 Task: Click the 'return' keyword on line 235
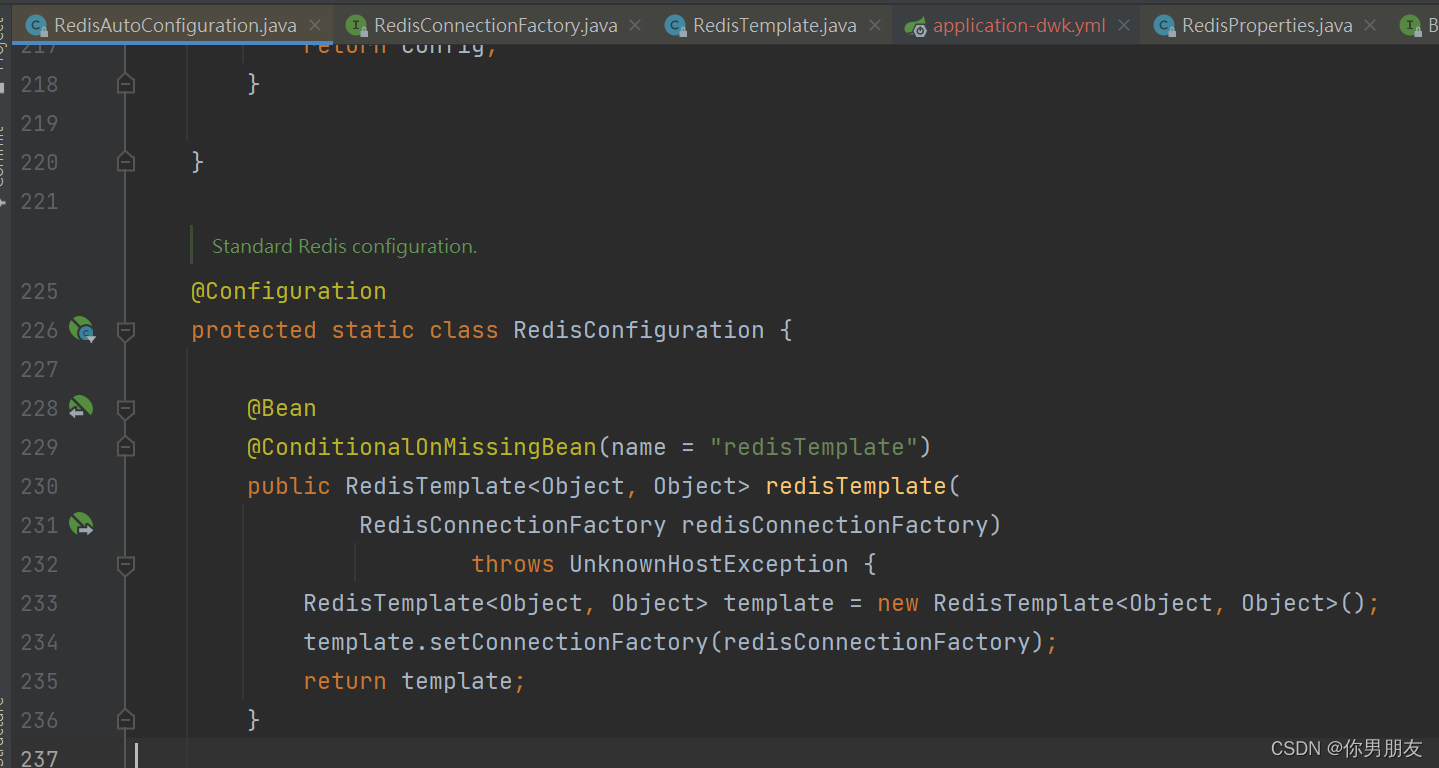tap(345, 681)
